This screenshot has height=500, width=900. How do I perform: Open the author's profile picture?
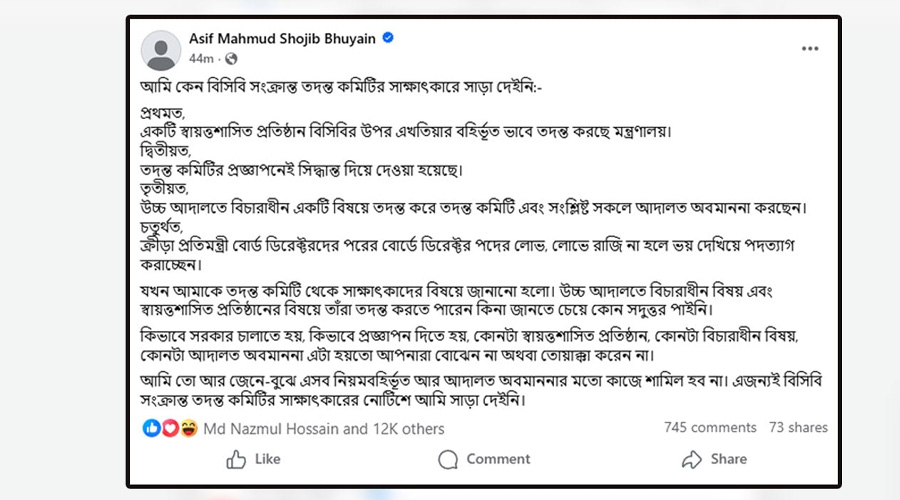162,48
